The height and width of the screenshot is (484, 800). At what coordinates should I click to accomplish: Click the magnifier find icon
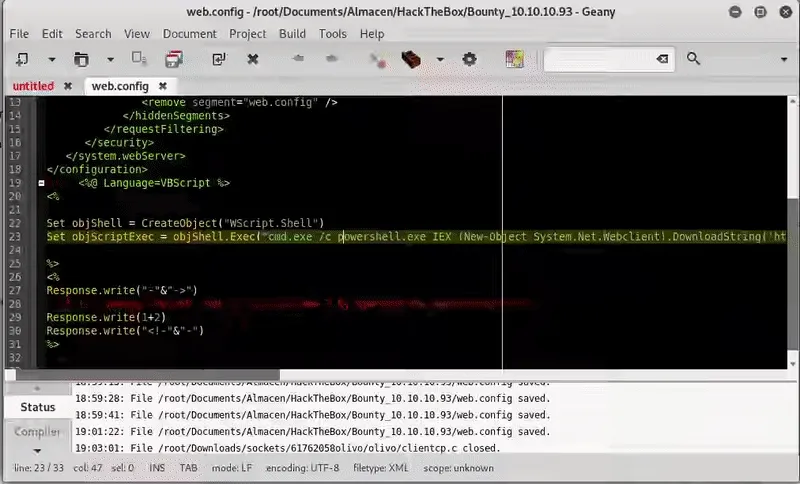(694, 59)
